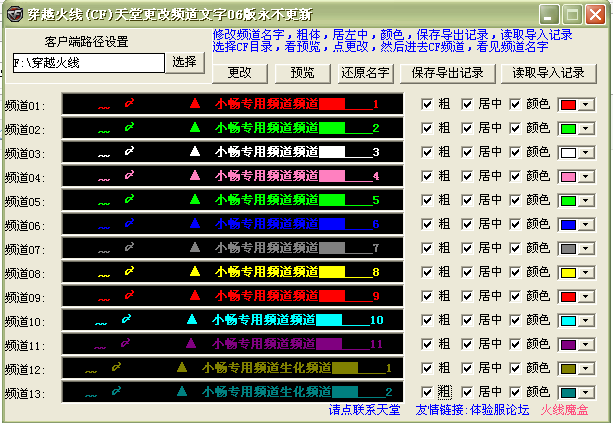Viewport: 613px width, 423px height.
Task: Close the window with the red X
Action: click(595, 15)
